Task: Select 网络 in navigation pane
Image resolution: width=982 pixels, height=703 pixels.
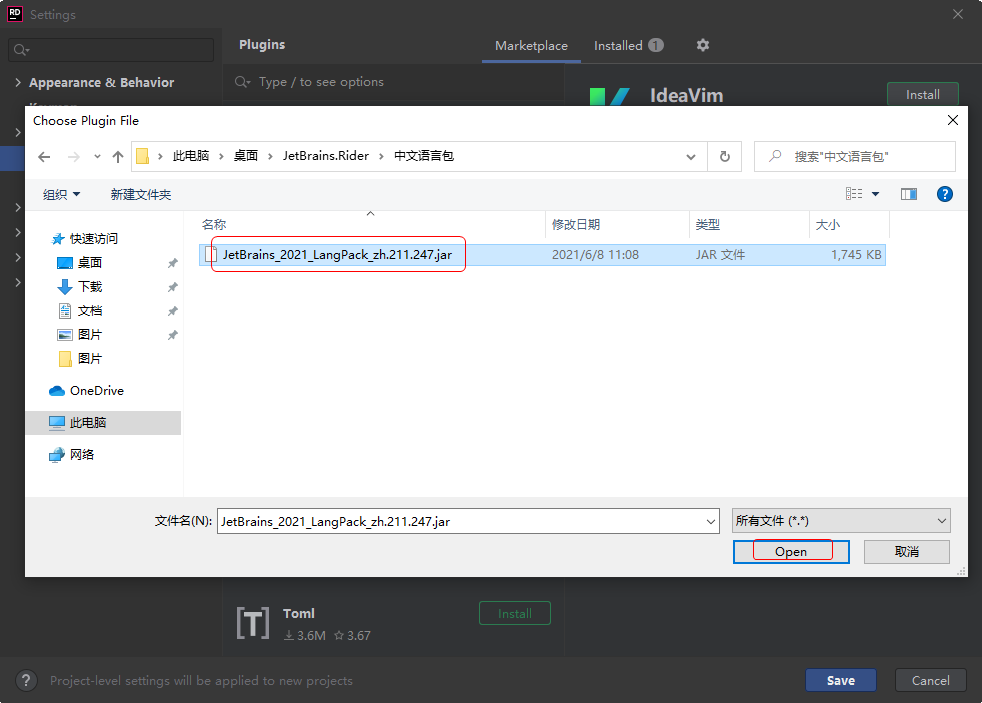Action: 81,454
